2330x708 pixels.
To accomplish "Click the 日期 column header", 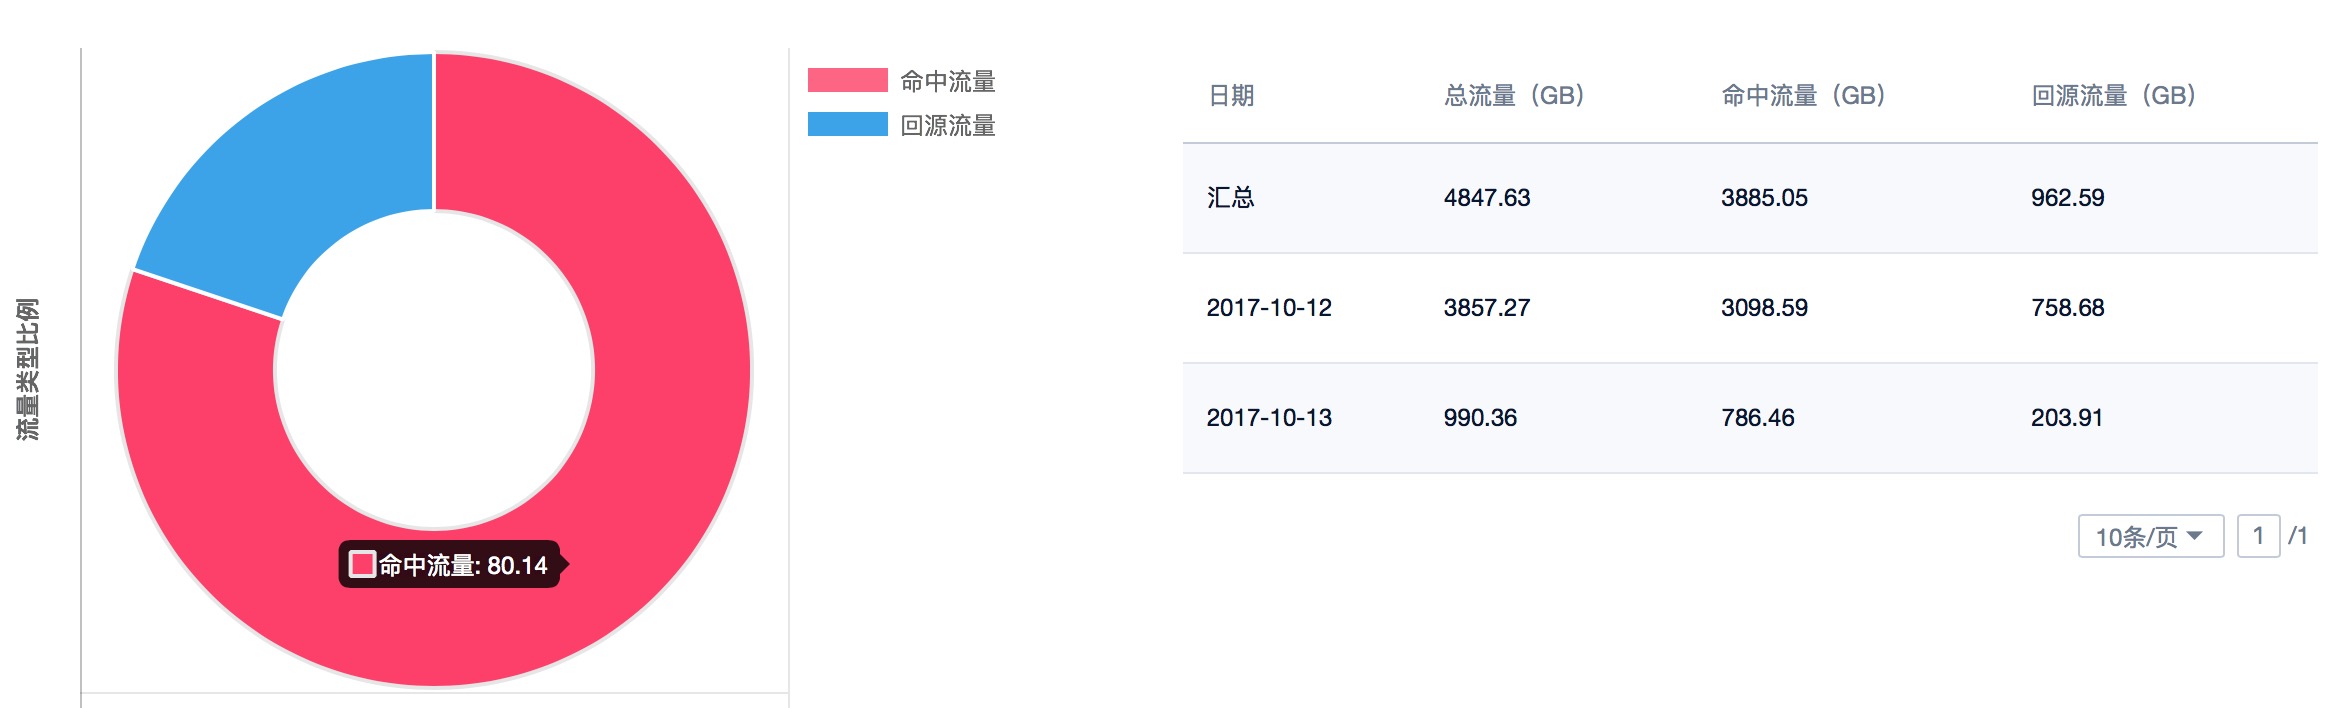I will click(x=1231, y=96).
